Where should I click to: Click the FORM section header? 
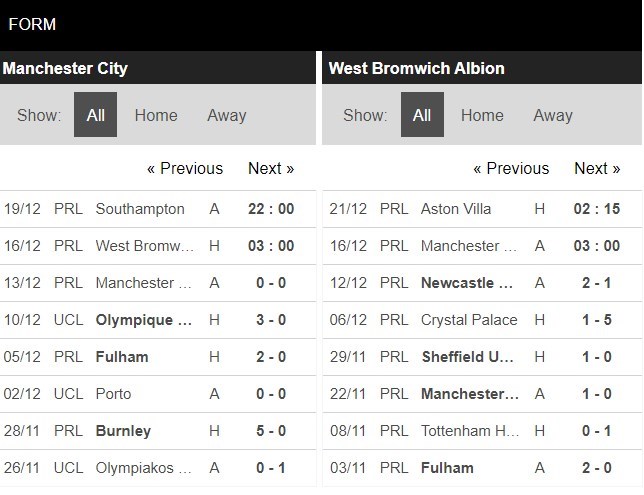click(x=32, y=24)
